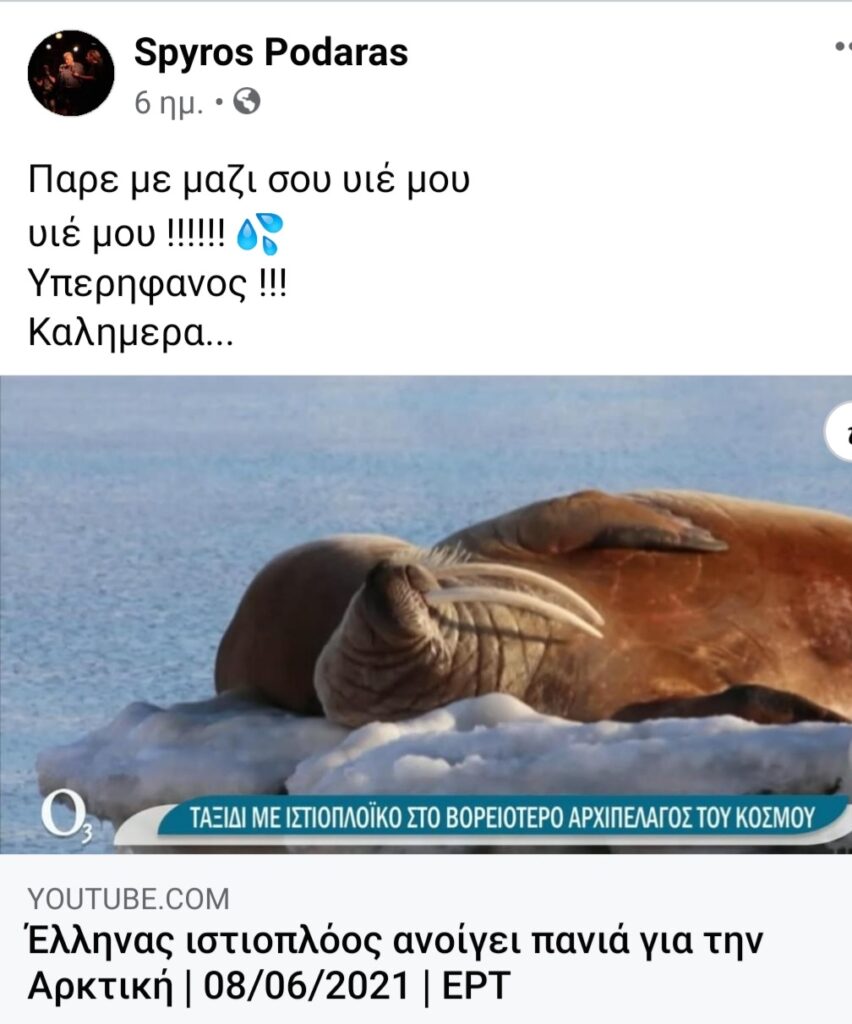Open the YOUTUBE.COM source link

pos(129,899)
